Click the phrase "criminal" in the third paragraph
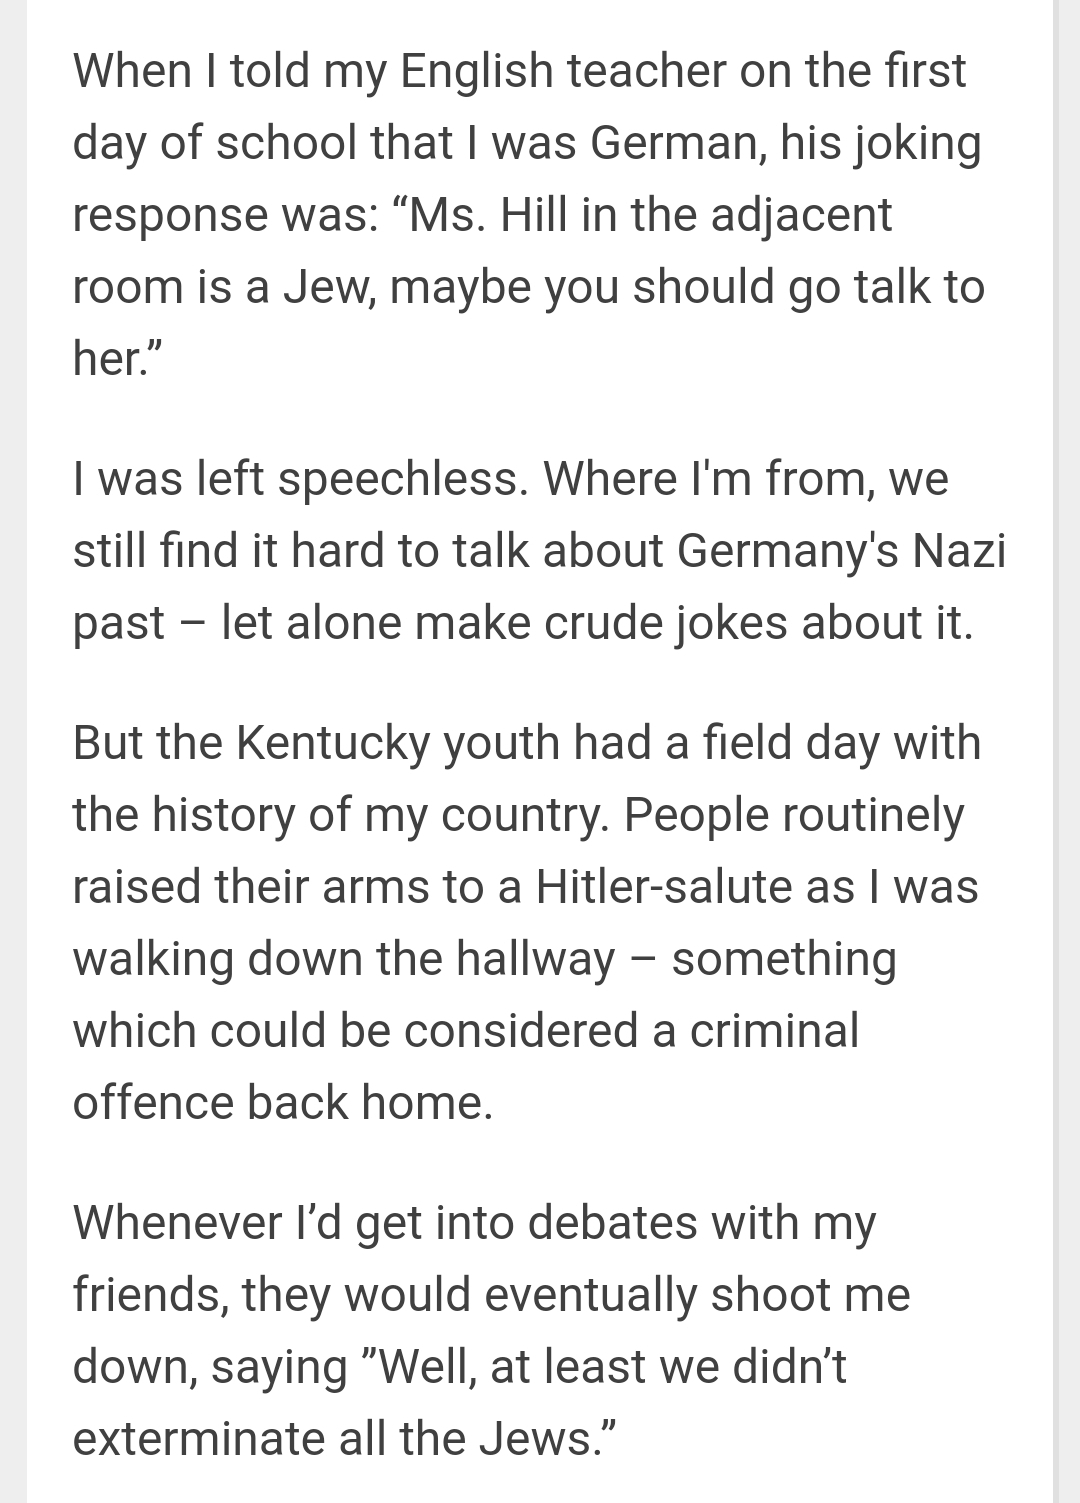Viewport: 1080px width, 1503px height. coord(774,1031)
